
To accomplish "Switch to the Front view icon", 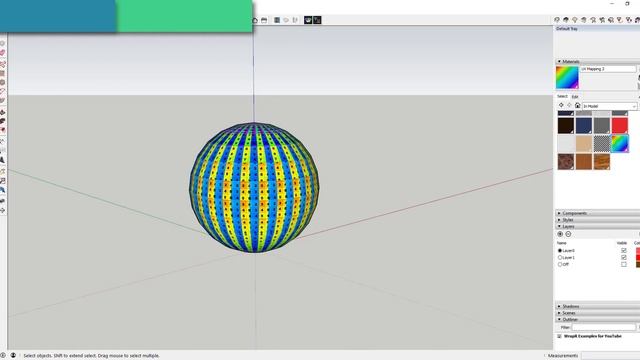I will [277, 20].
